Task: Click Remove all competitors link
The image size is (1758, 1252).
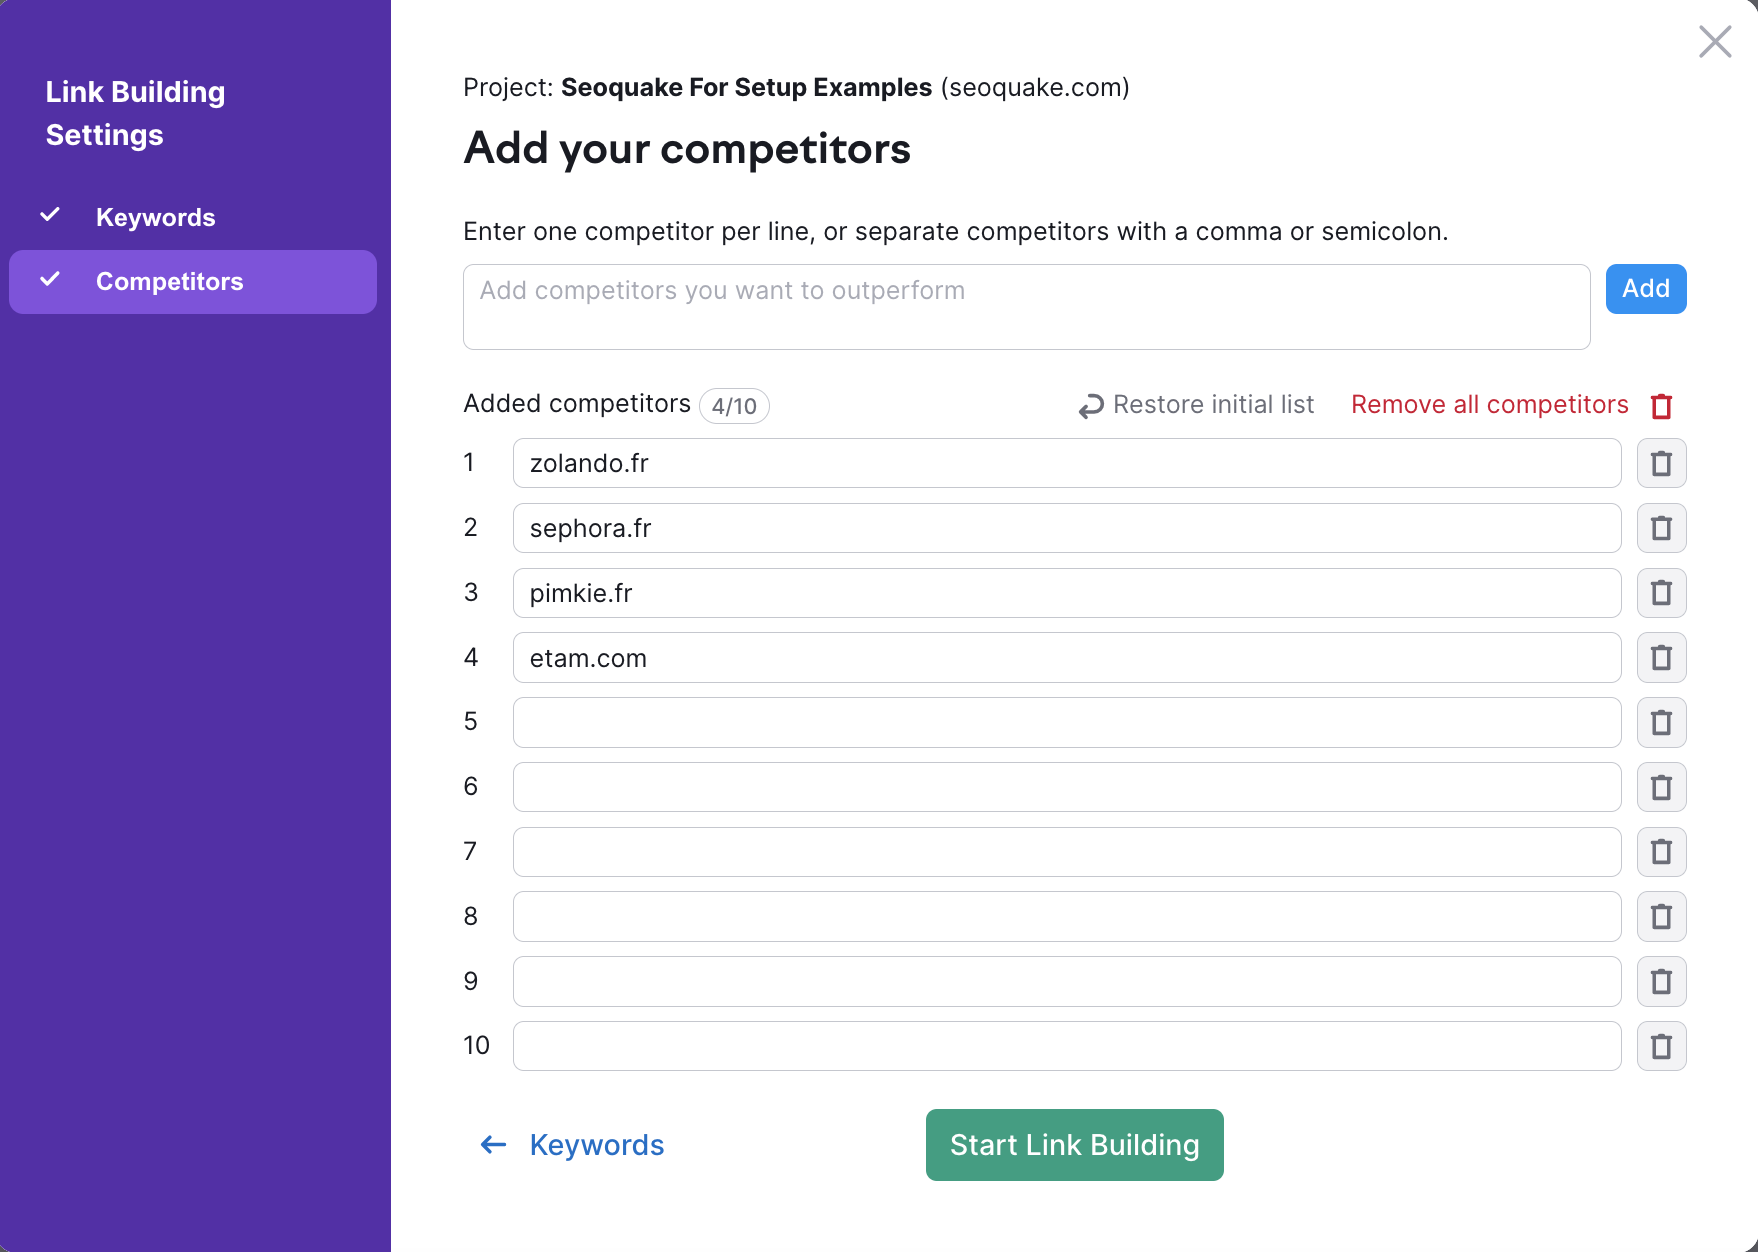Action: tap(1489, 405)
